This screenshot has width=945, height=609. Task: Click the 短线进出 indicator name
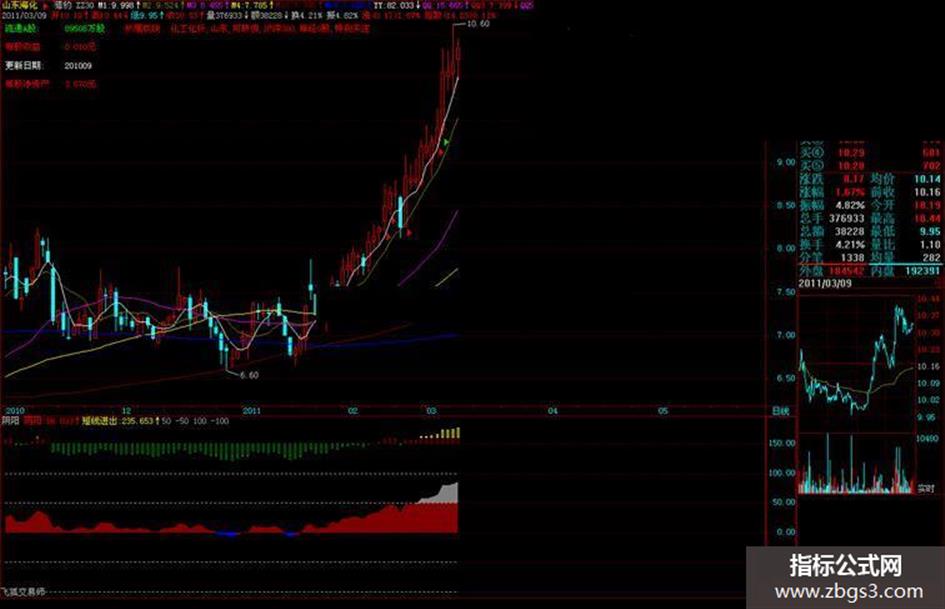click(x=100, y=421)
